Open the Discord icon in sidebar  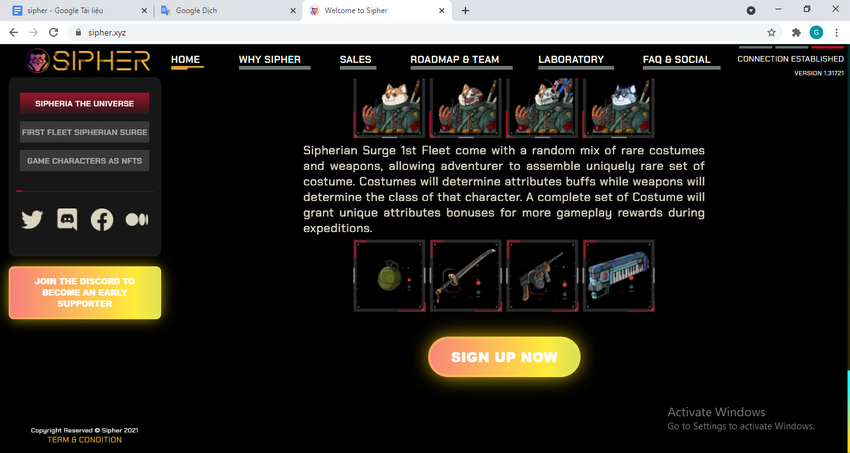tap(67, 219)
